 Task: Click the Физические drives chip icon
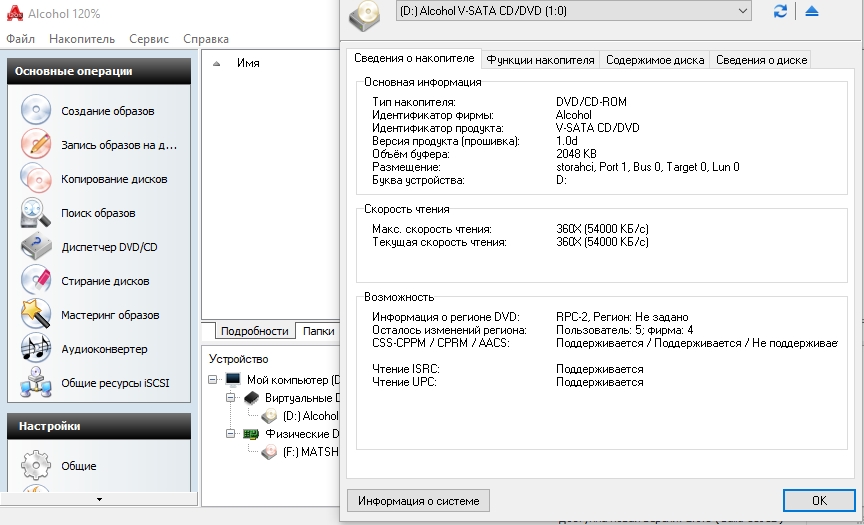point(251,434)
